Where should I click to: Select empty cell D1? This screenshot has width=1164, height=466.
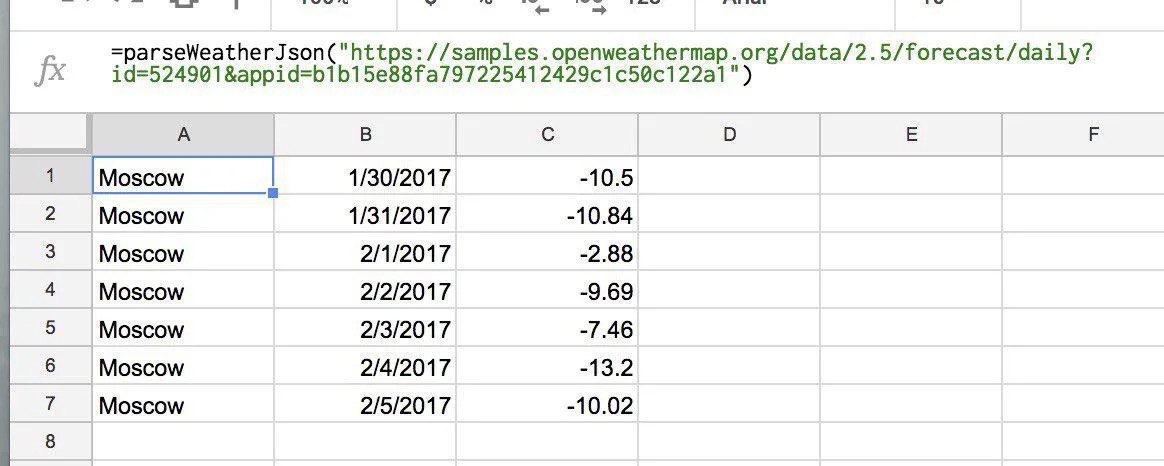(729, 178)
